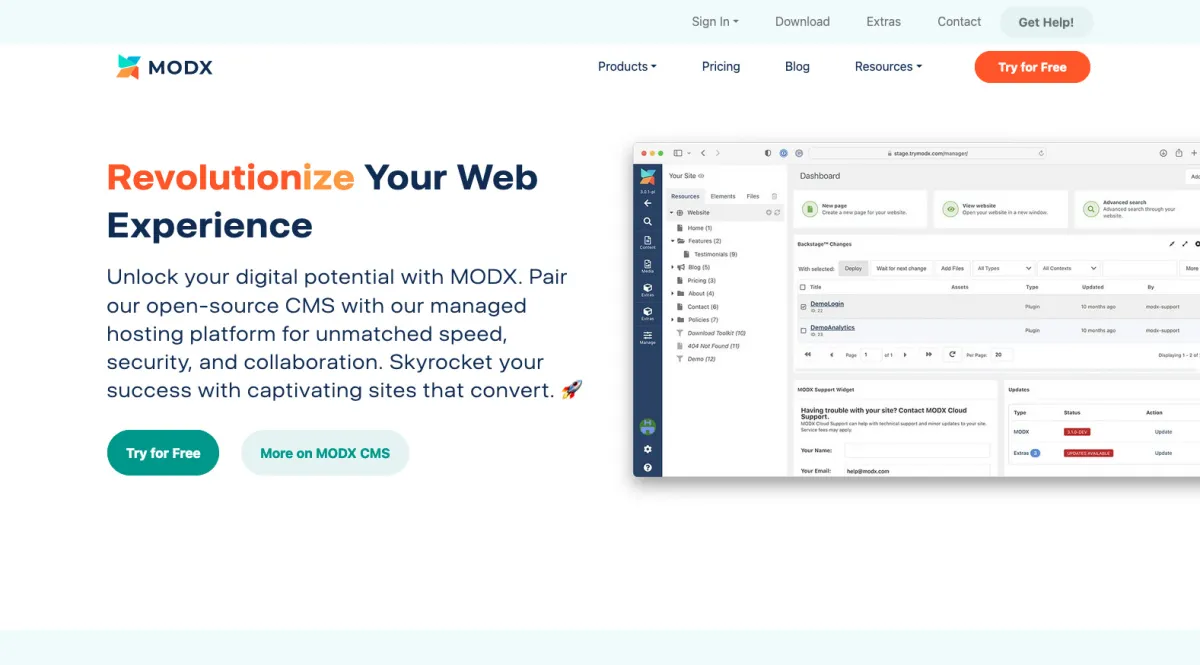
Task: Switch to the Resources tab
Action: coord(685,196)
